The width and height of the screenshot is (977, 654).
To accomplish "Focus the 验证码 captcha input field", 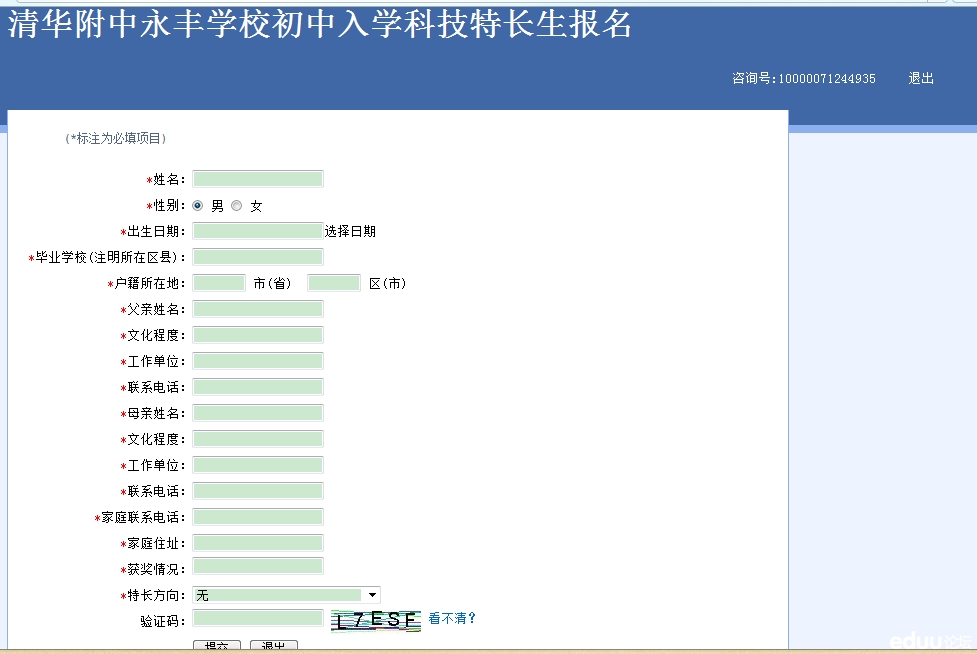I will [258, 620].
